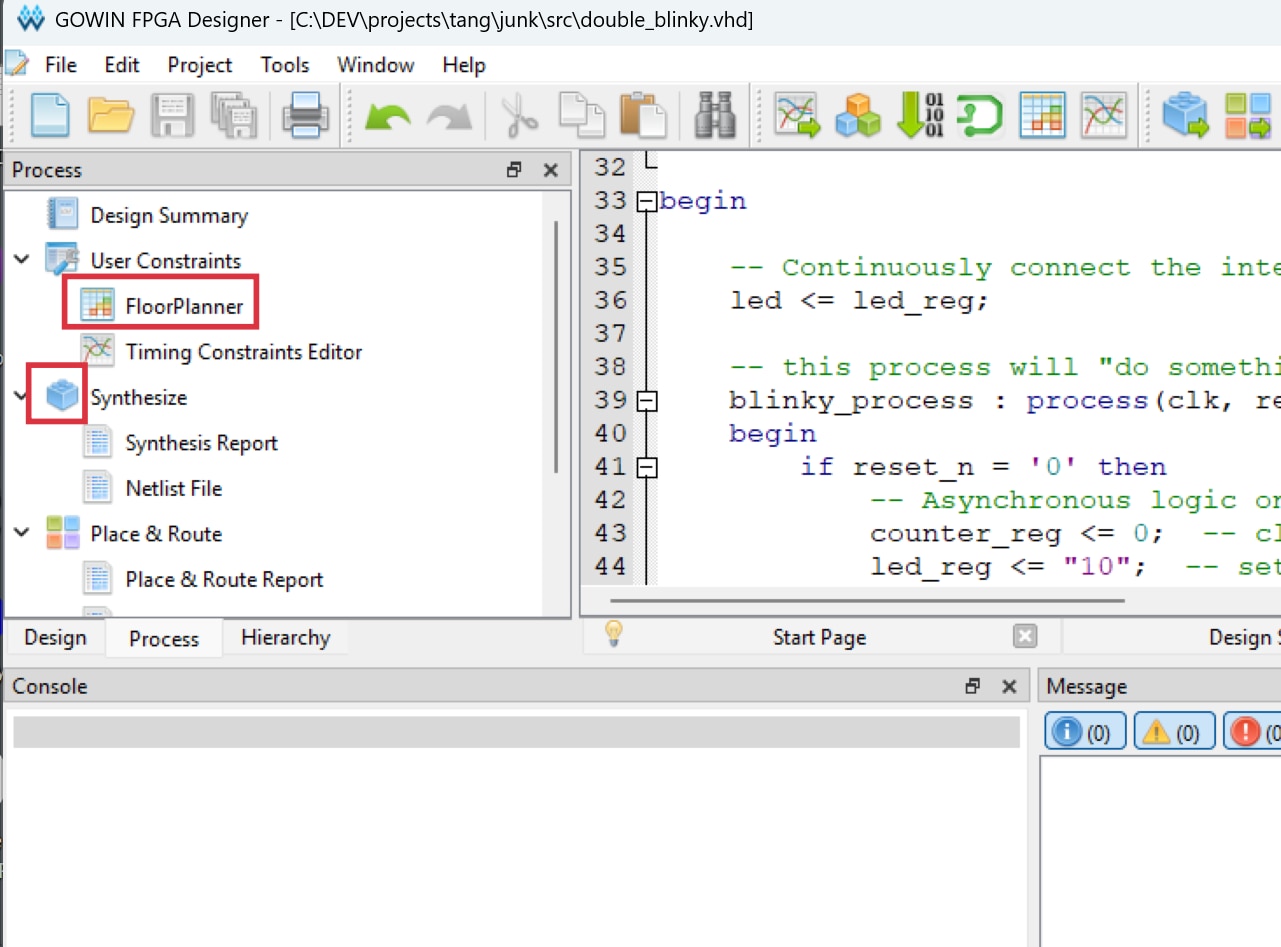
Task: Click the Save All stacked floppies icon
Action: [x=234, y=114]
